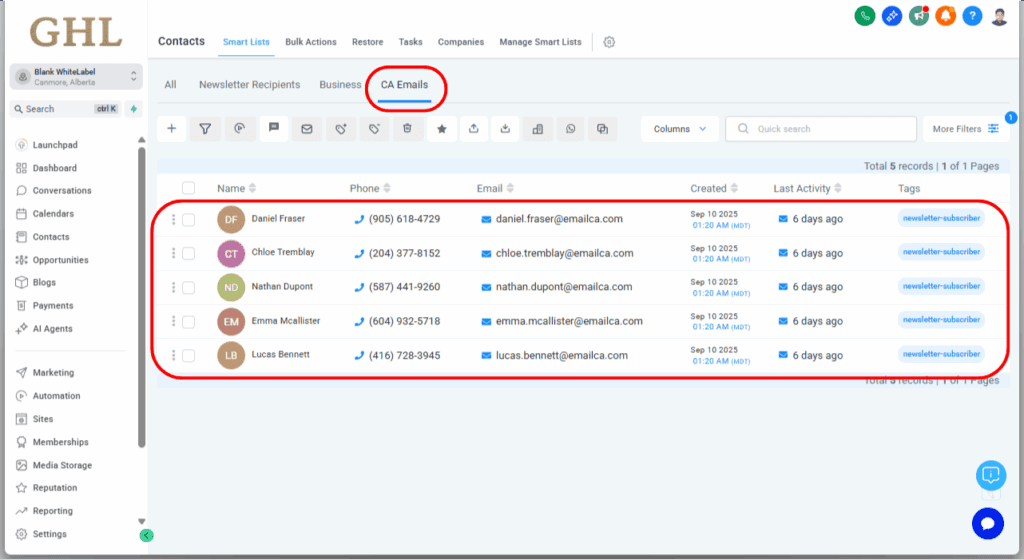Sort by the Email column arrows
This screenshot has width=1024, height=560.
510,188
